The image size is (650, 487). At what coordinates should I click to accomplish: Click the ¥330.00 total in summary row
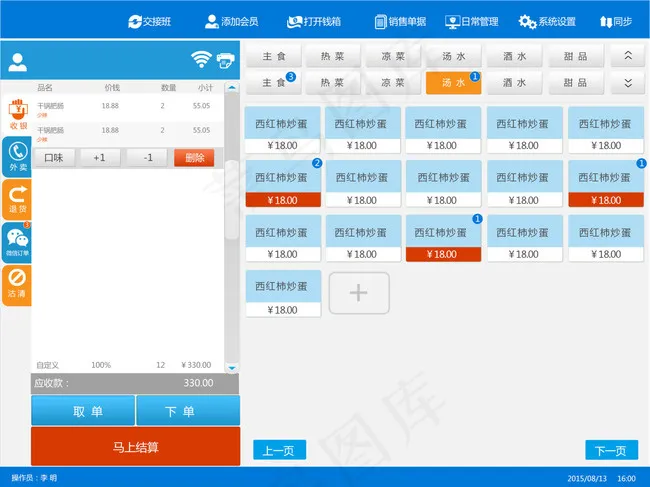[x=196, y=365]
